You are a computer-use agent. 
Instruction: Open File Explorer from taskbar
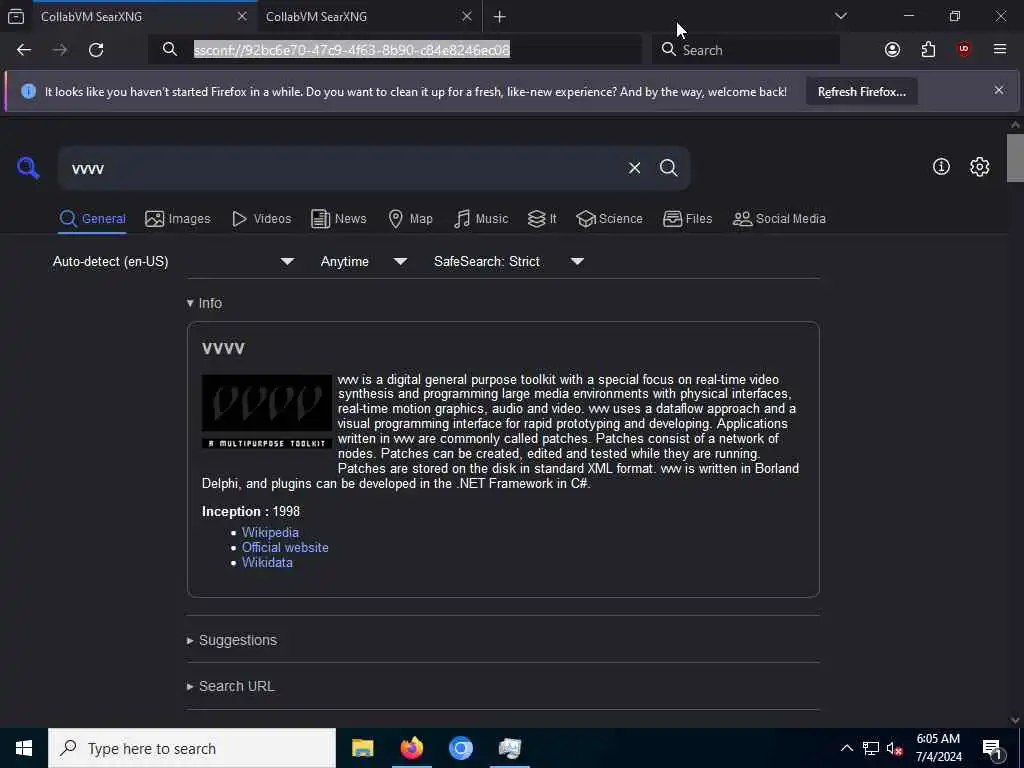pyautogui.click(x=362, y=748)
